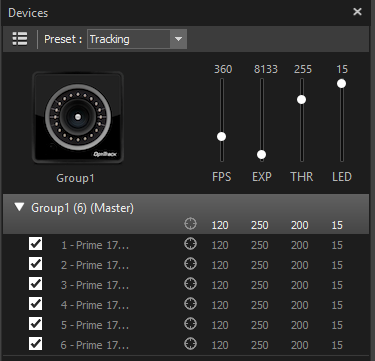Click the 360 value above FPS slider

(223, 69)
